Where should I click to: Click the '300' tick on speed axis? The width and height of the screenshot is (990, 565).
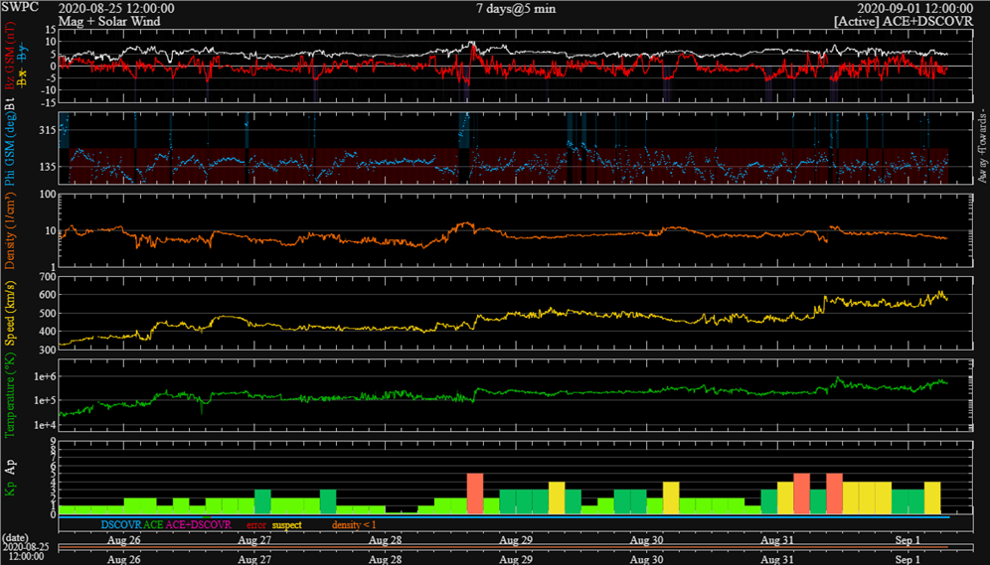tap(47, 349)
